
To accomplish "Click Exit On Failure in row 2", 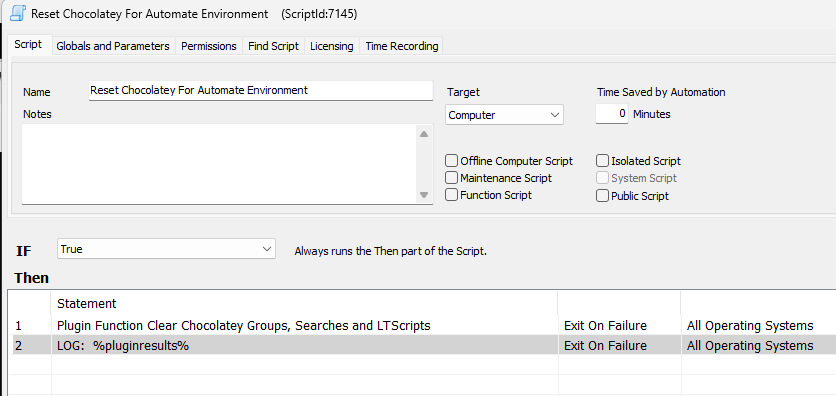I will coord(605,345).
